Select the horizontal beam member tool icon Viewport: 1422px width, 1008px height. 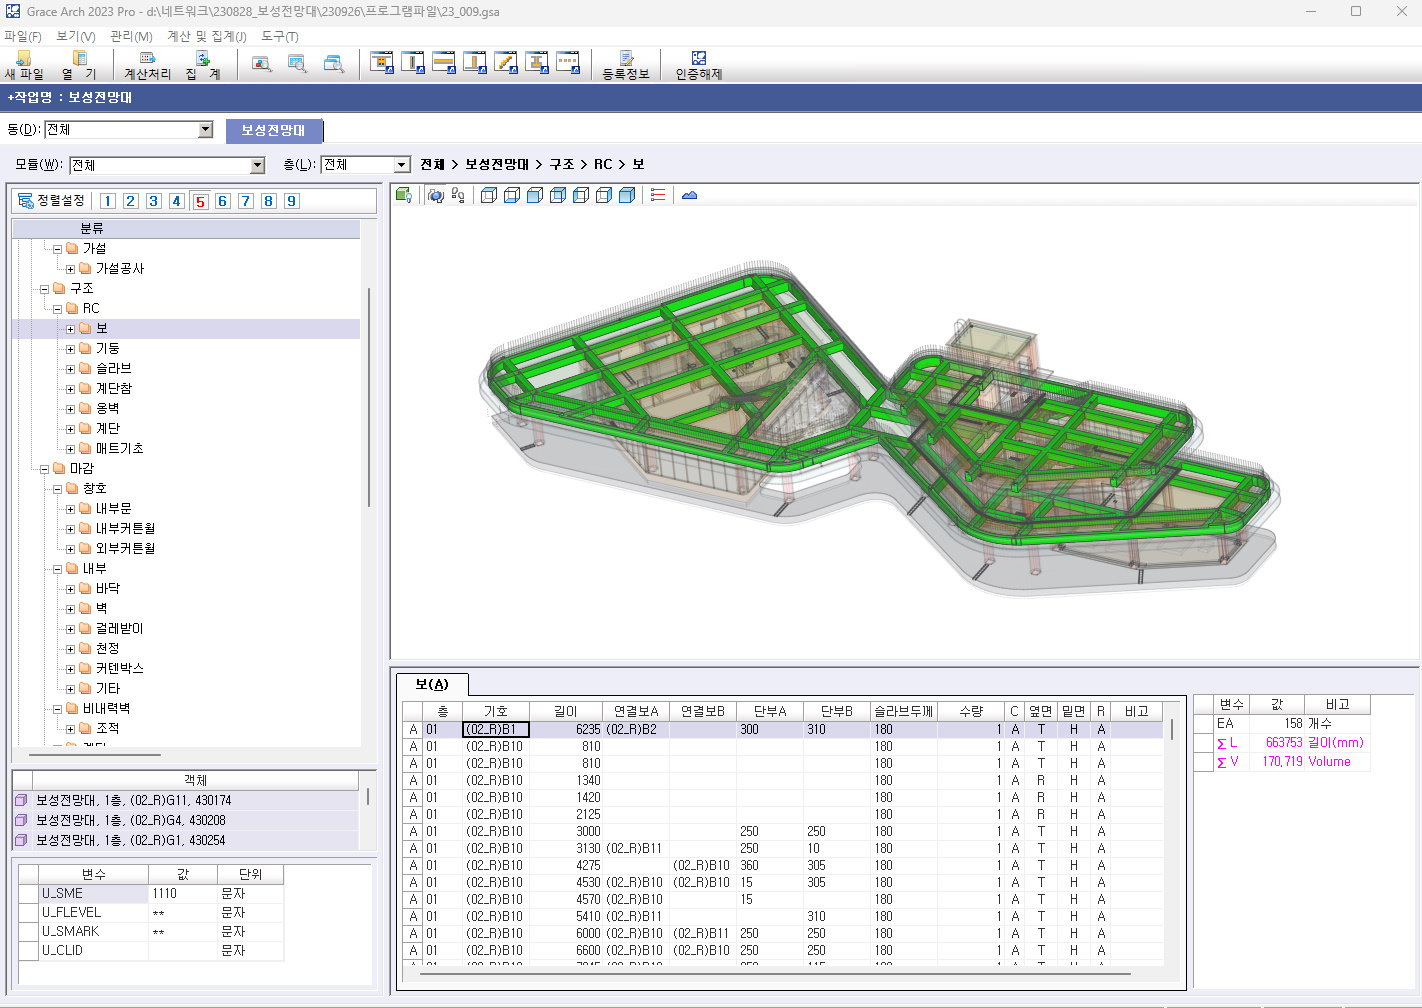444,63
